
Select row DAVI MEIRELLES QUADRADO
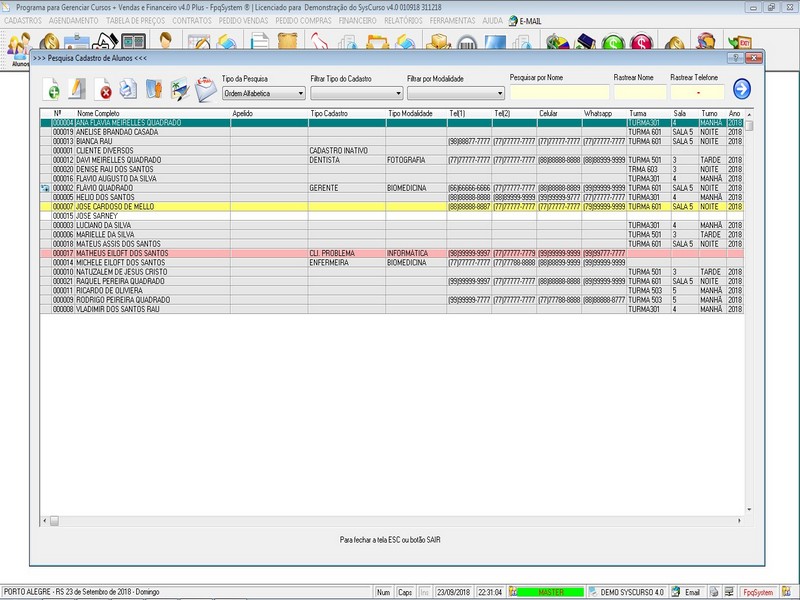click(x=392, y=160)
